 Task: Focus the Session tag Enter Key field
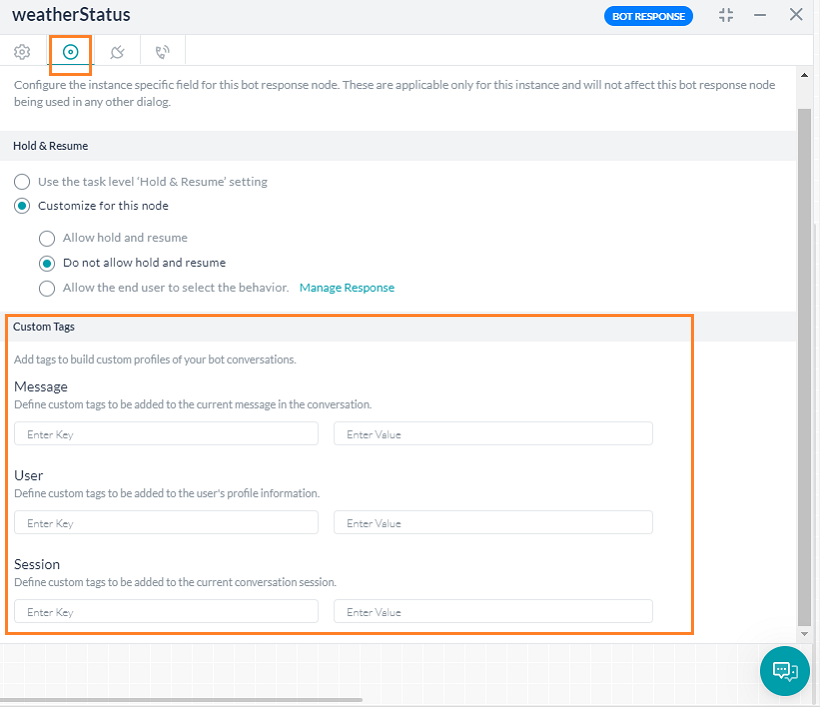click(166, 612)
